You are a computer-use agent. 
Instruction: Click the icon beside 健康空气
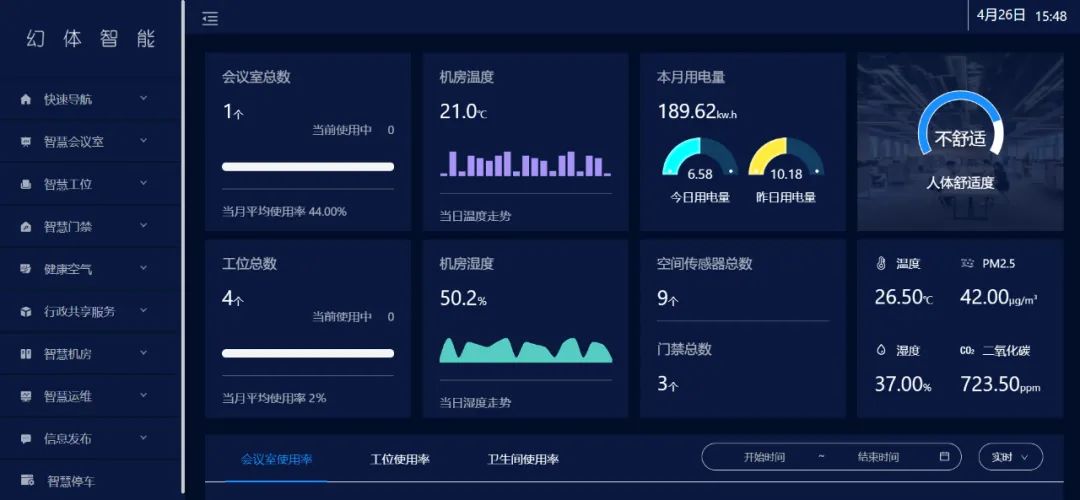[x=26, y=269]
